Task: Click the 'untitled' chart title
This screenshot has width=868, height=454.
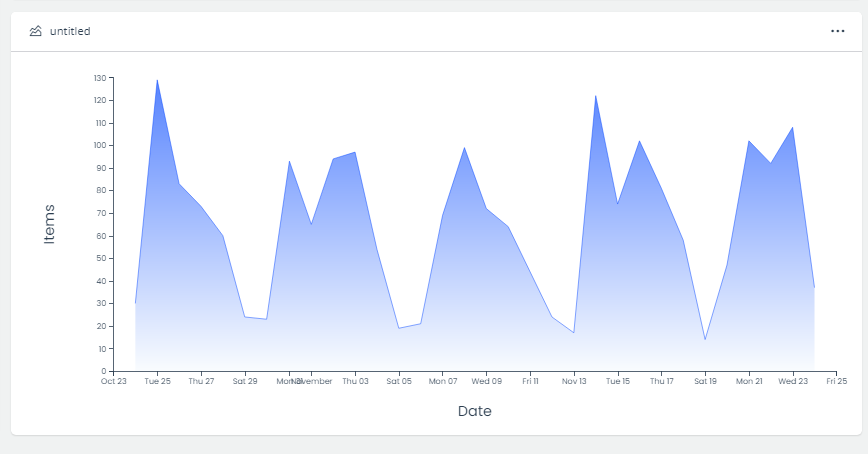Action: point(70,32)
